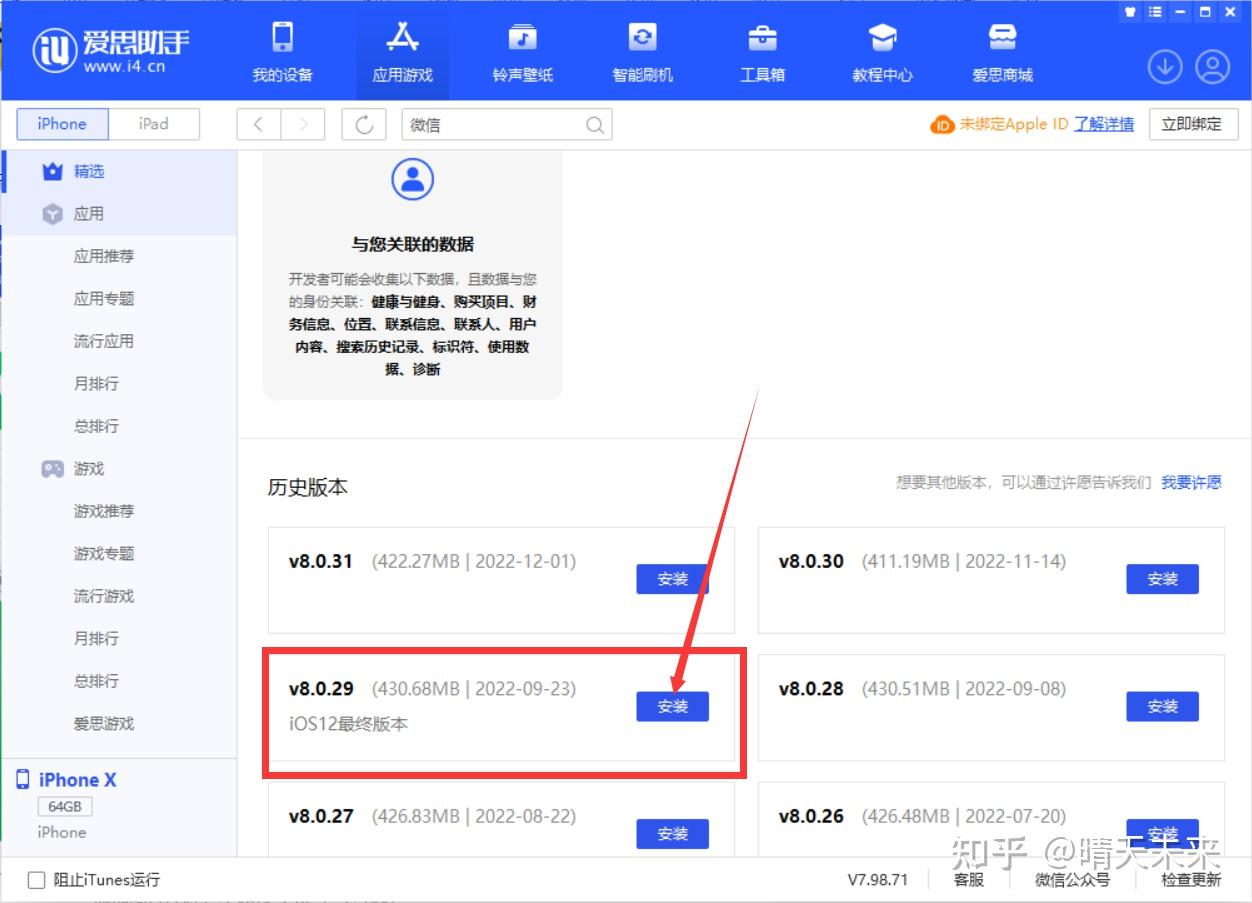Open the 应用游戏 section
Viewport: 1252px width, 903px height.
coord(403,52)
